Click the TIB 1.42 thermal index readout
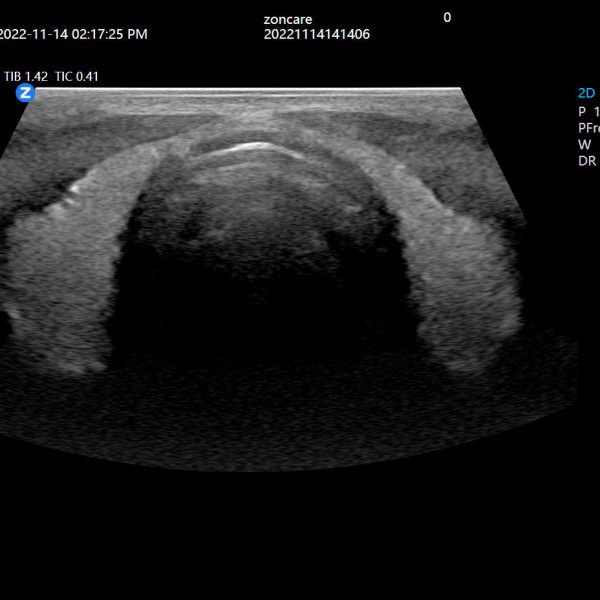The image size is (600, 600). [x=25, y=76]
